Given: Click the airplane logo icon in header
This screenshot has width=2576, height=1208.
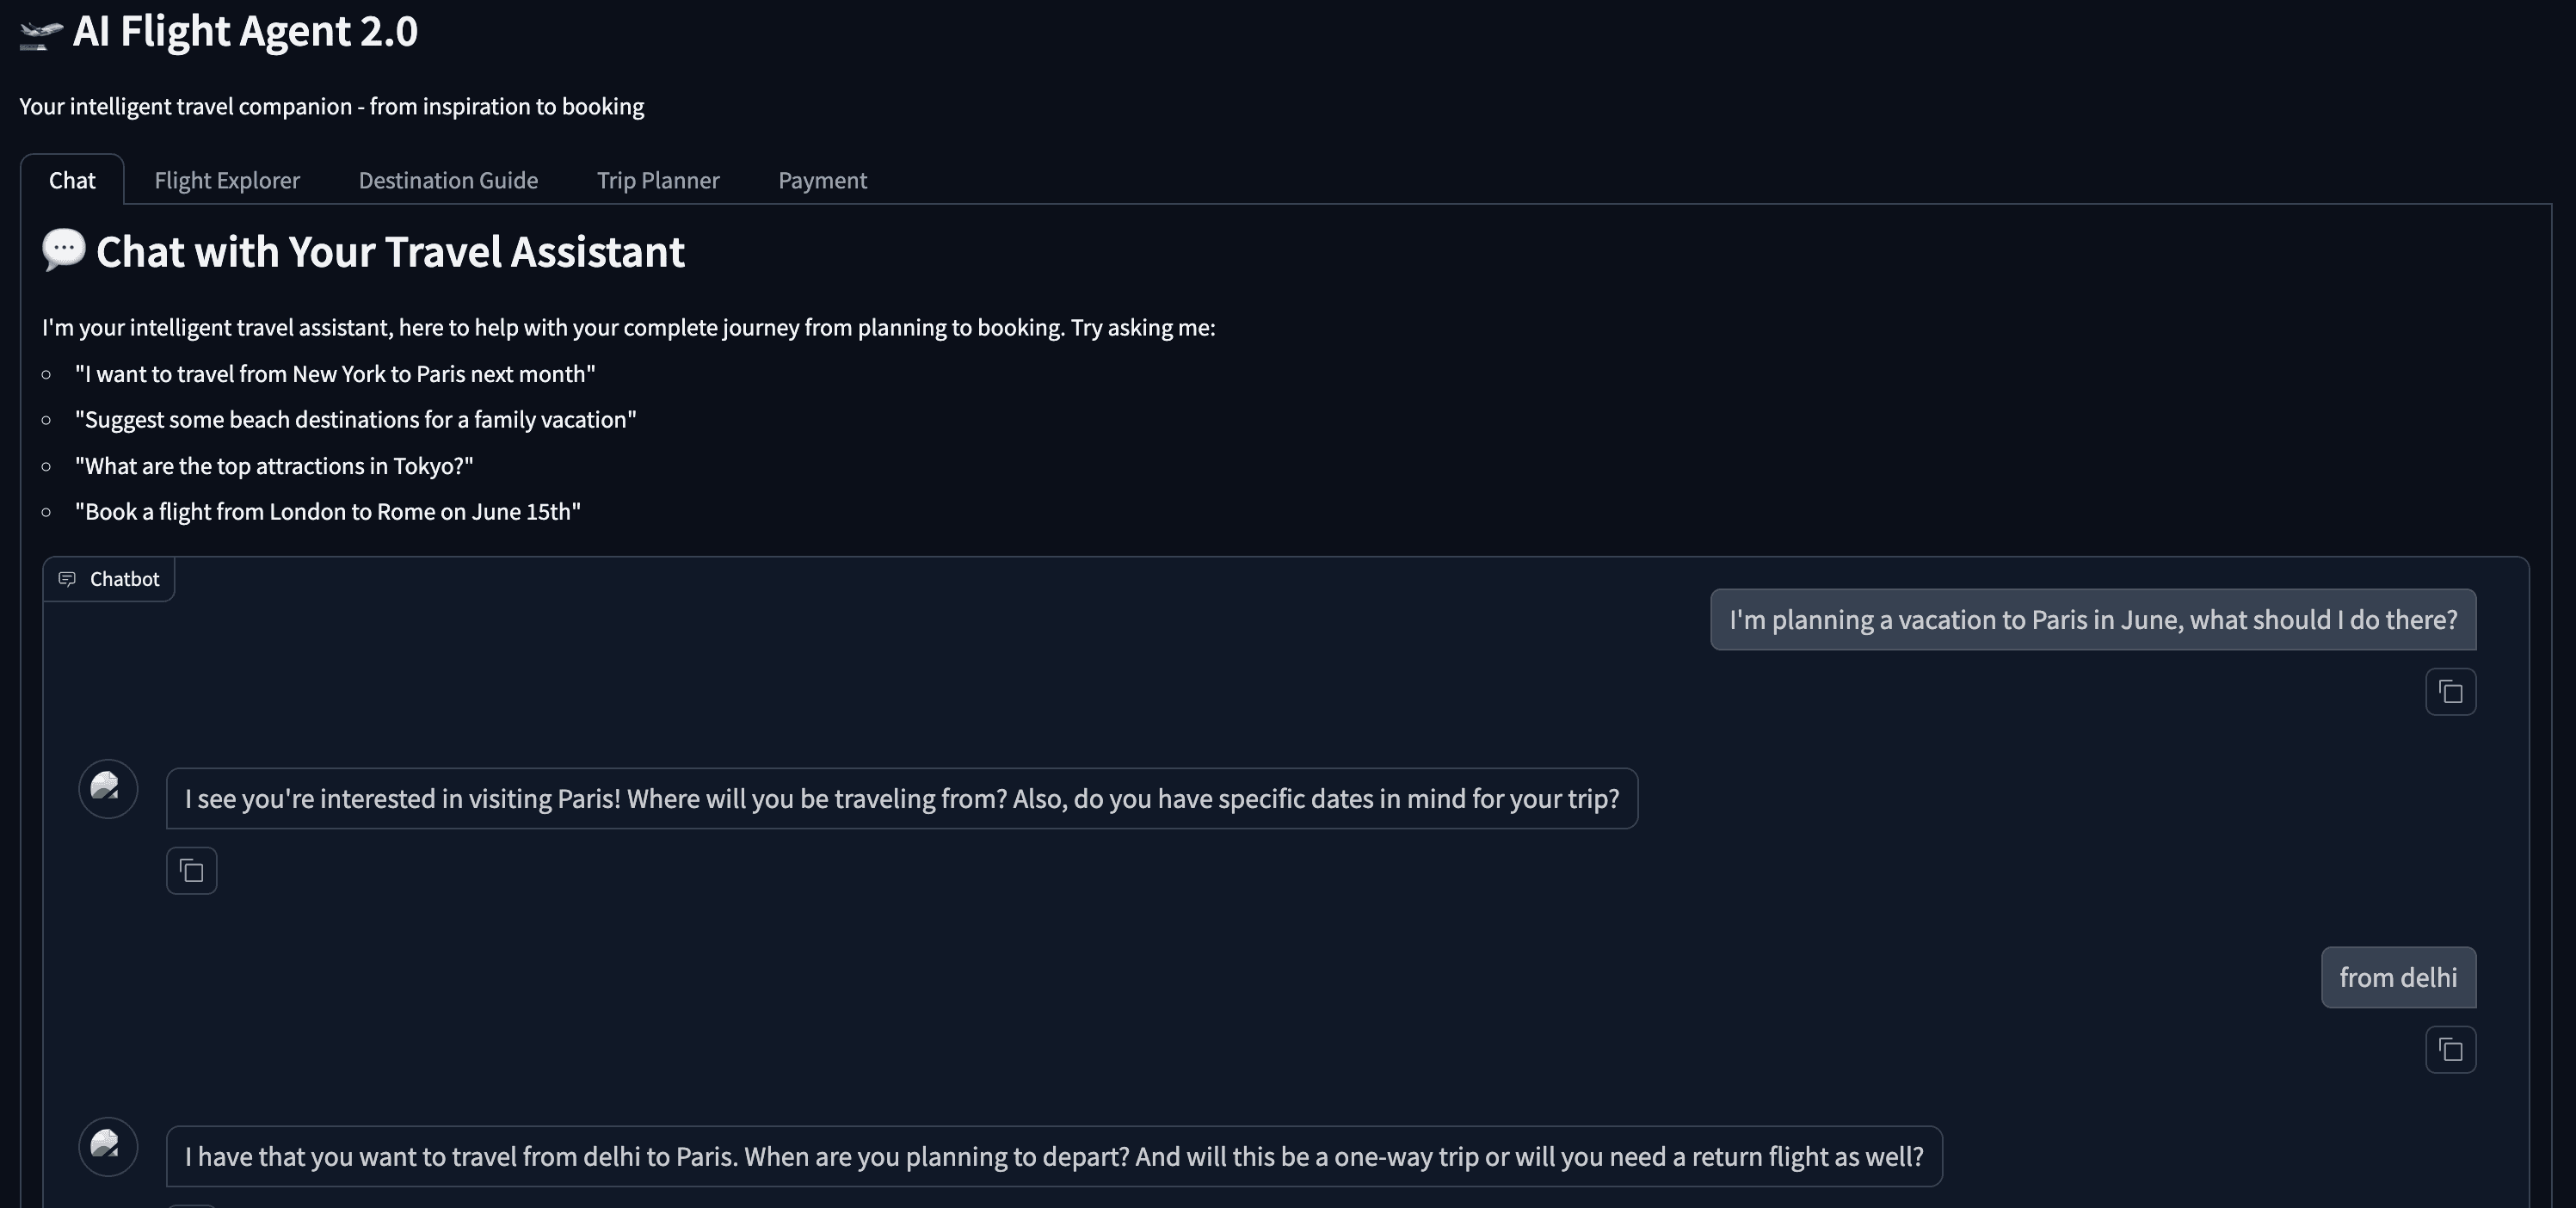Looking at the screenshot, I should pos(41,34).
